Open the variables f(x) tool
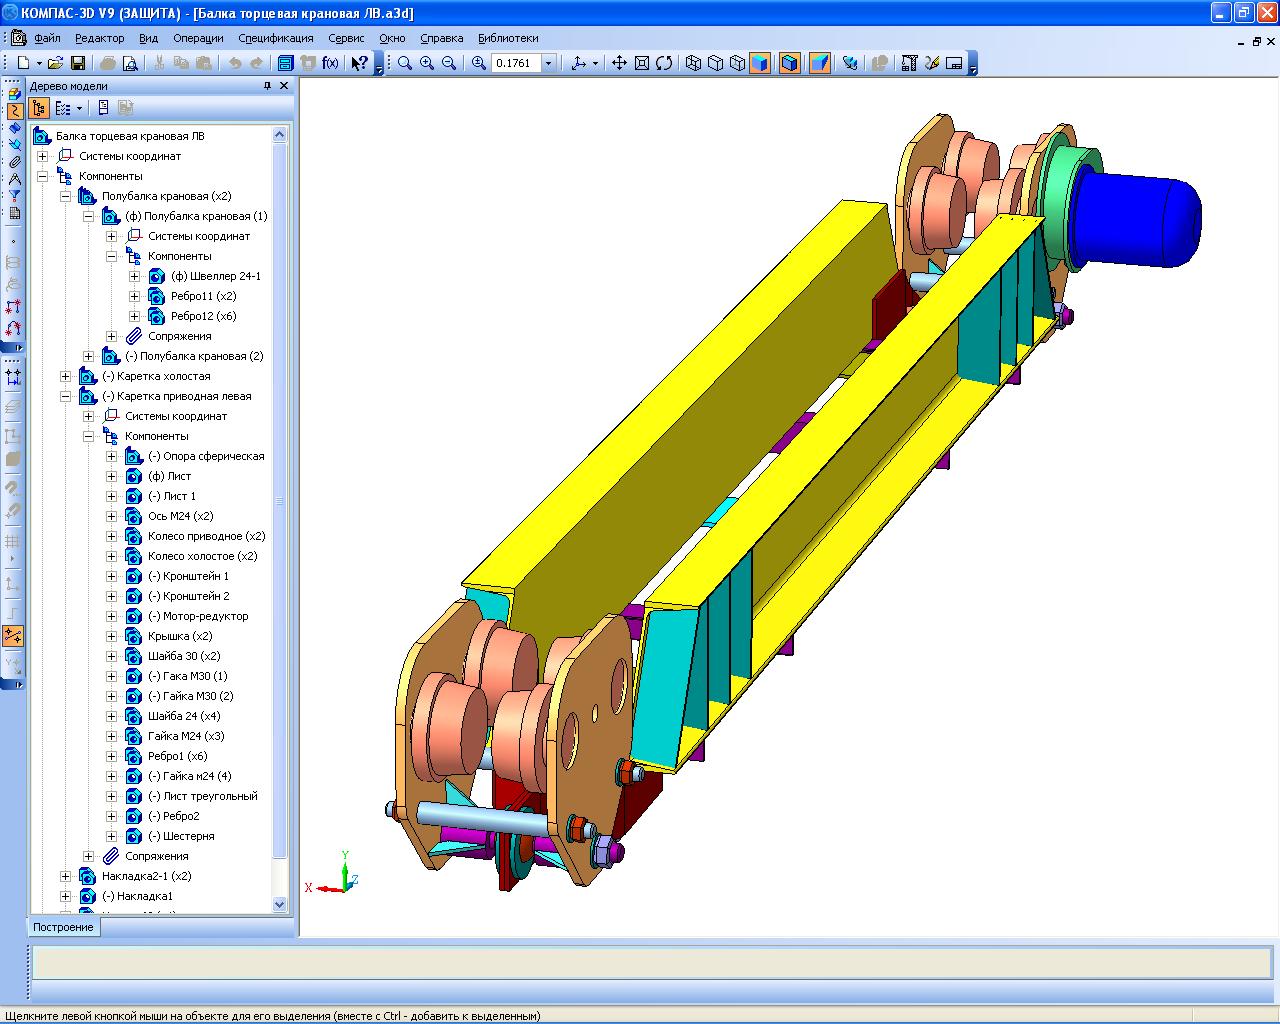Screen dimensions: 1280x1024 point(330,63)
